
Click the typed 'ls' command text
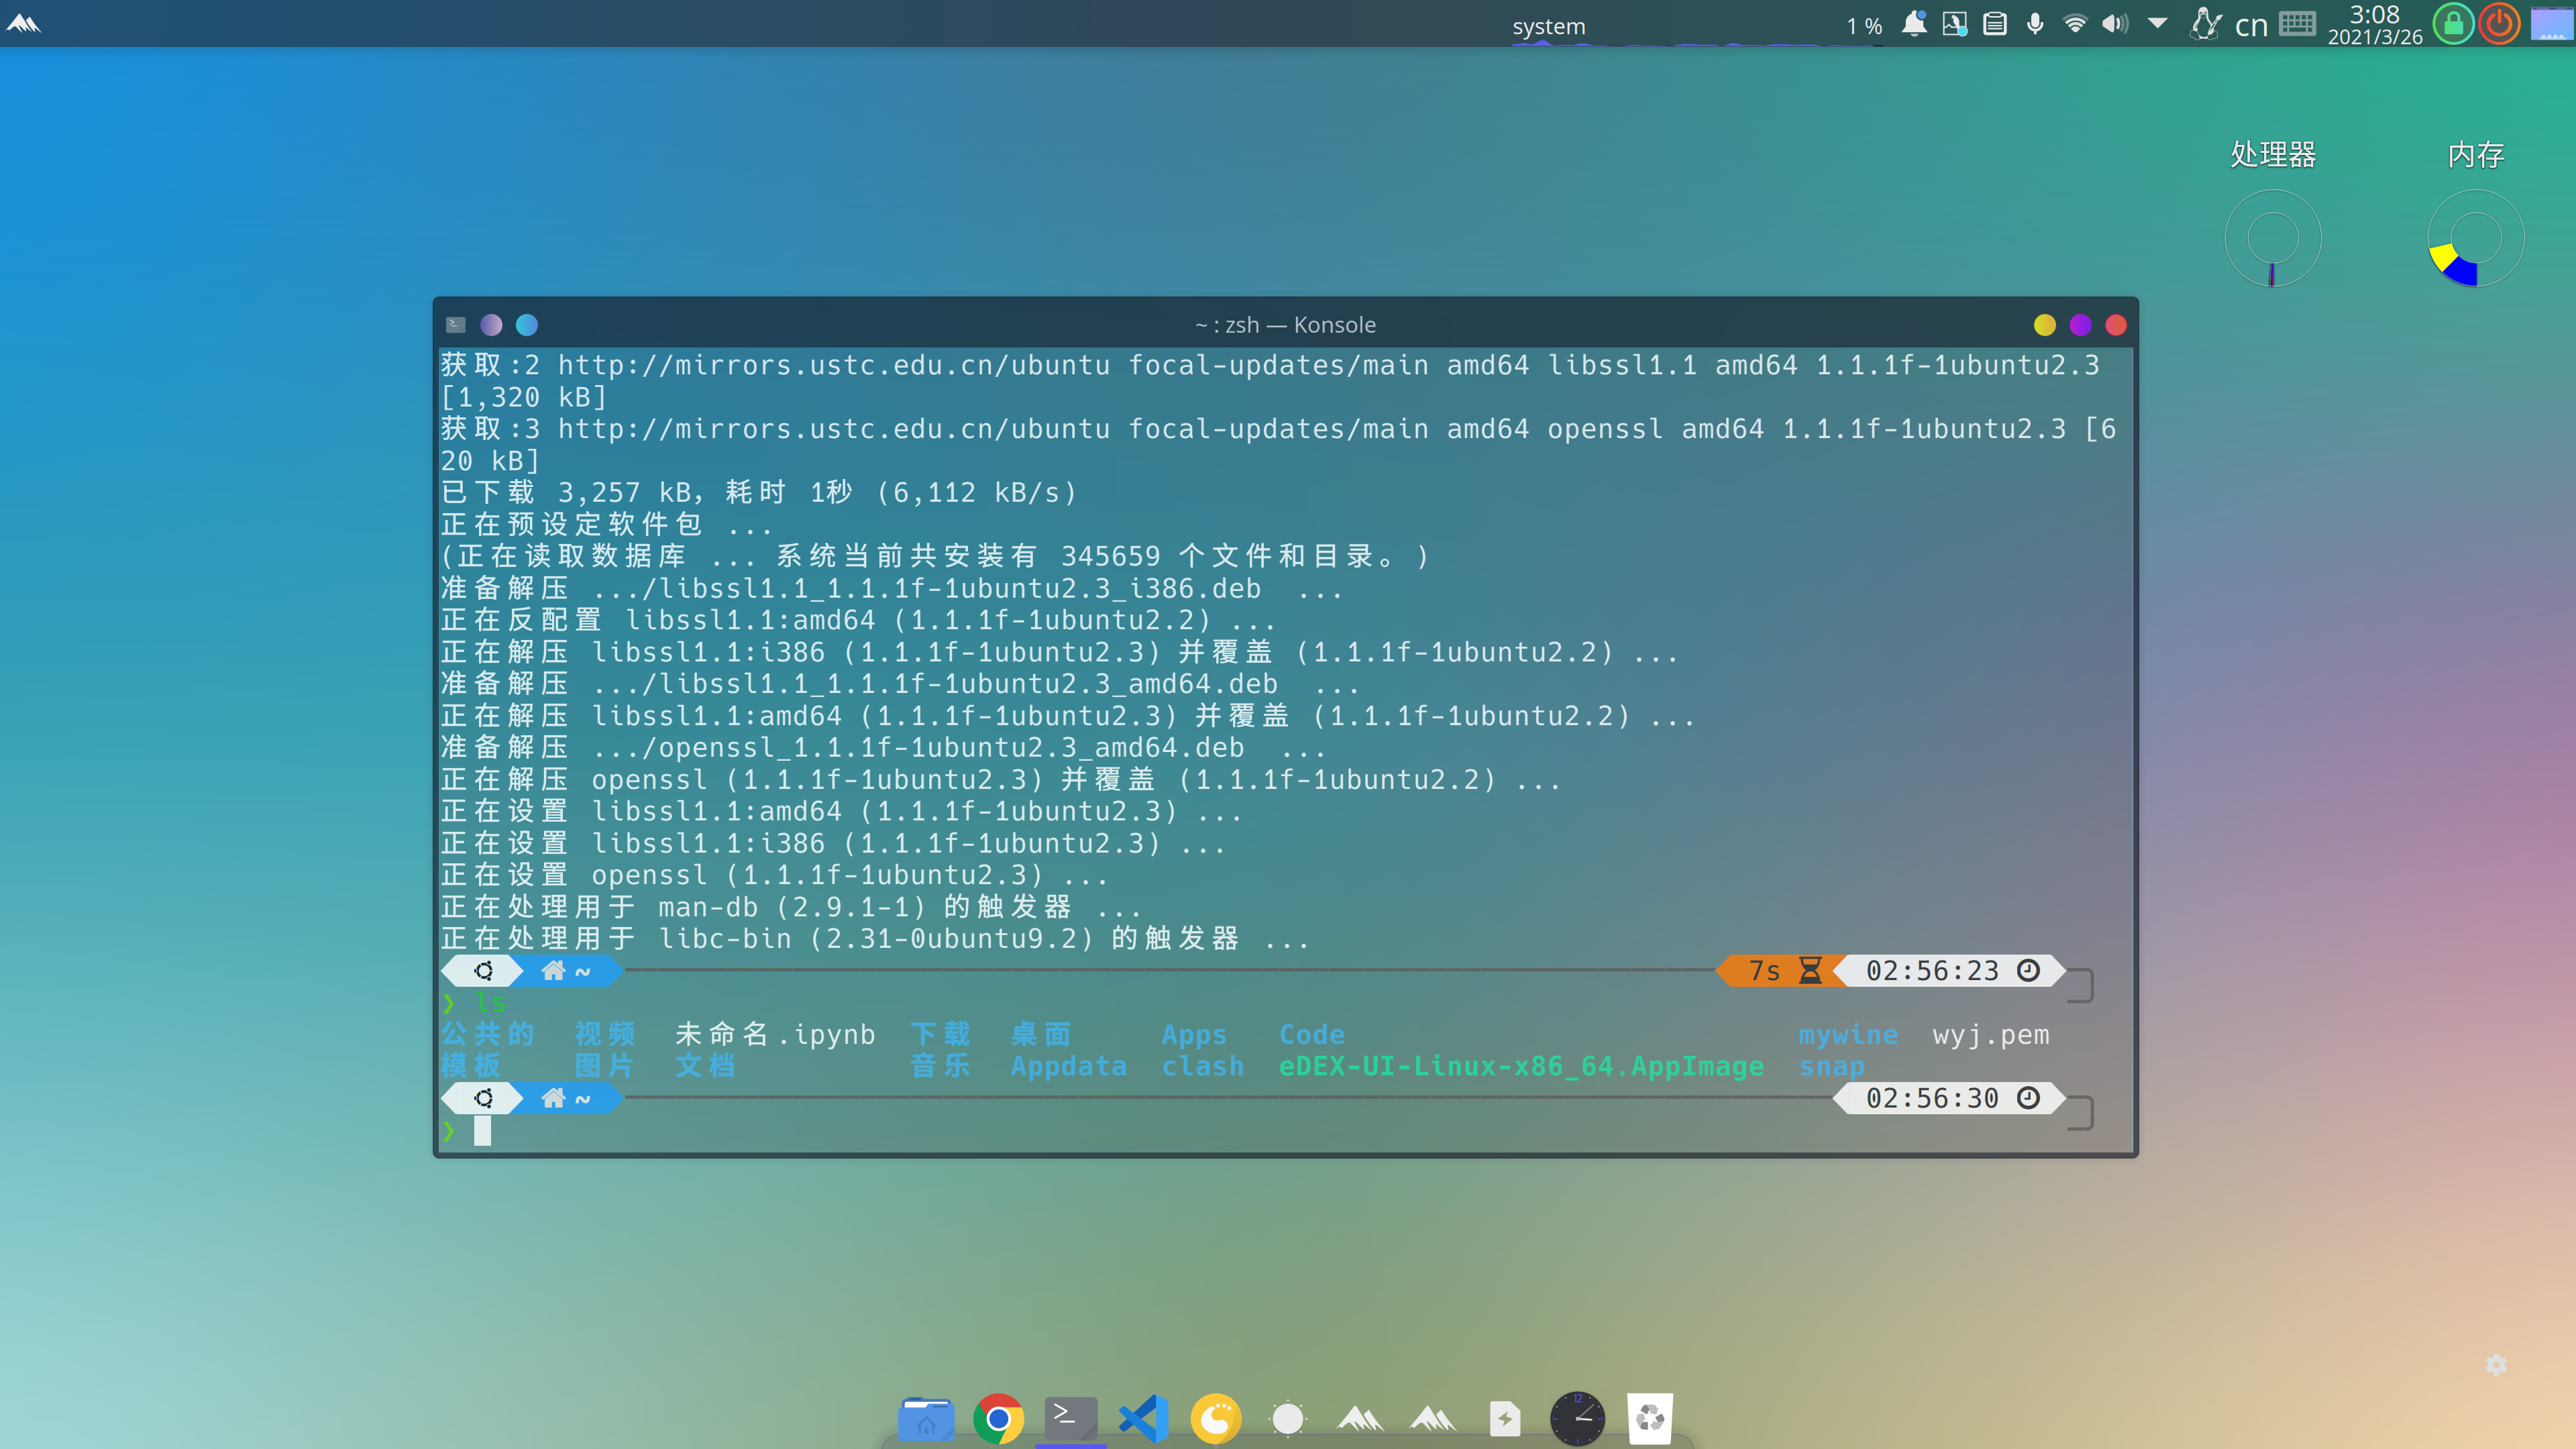coord(490,1002)
